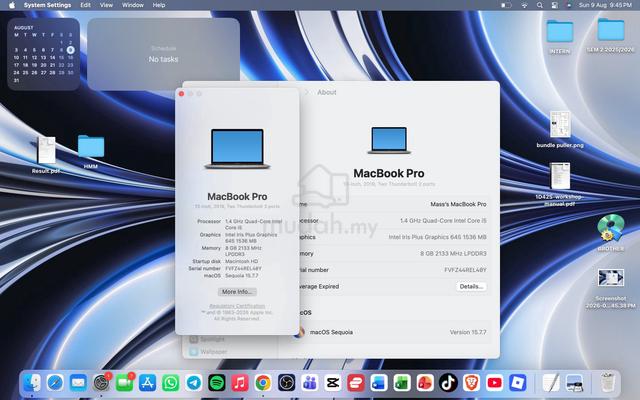640x400 pixels.
Task: Open Microsoft Teams from the Dock
Action: pyautogui.click(x=309, y=383)
